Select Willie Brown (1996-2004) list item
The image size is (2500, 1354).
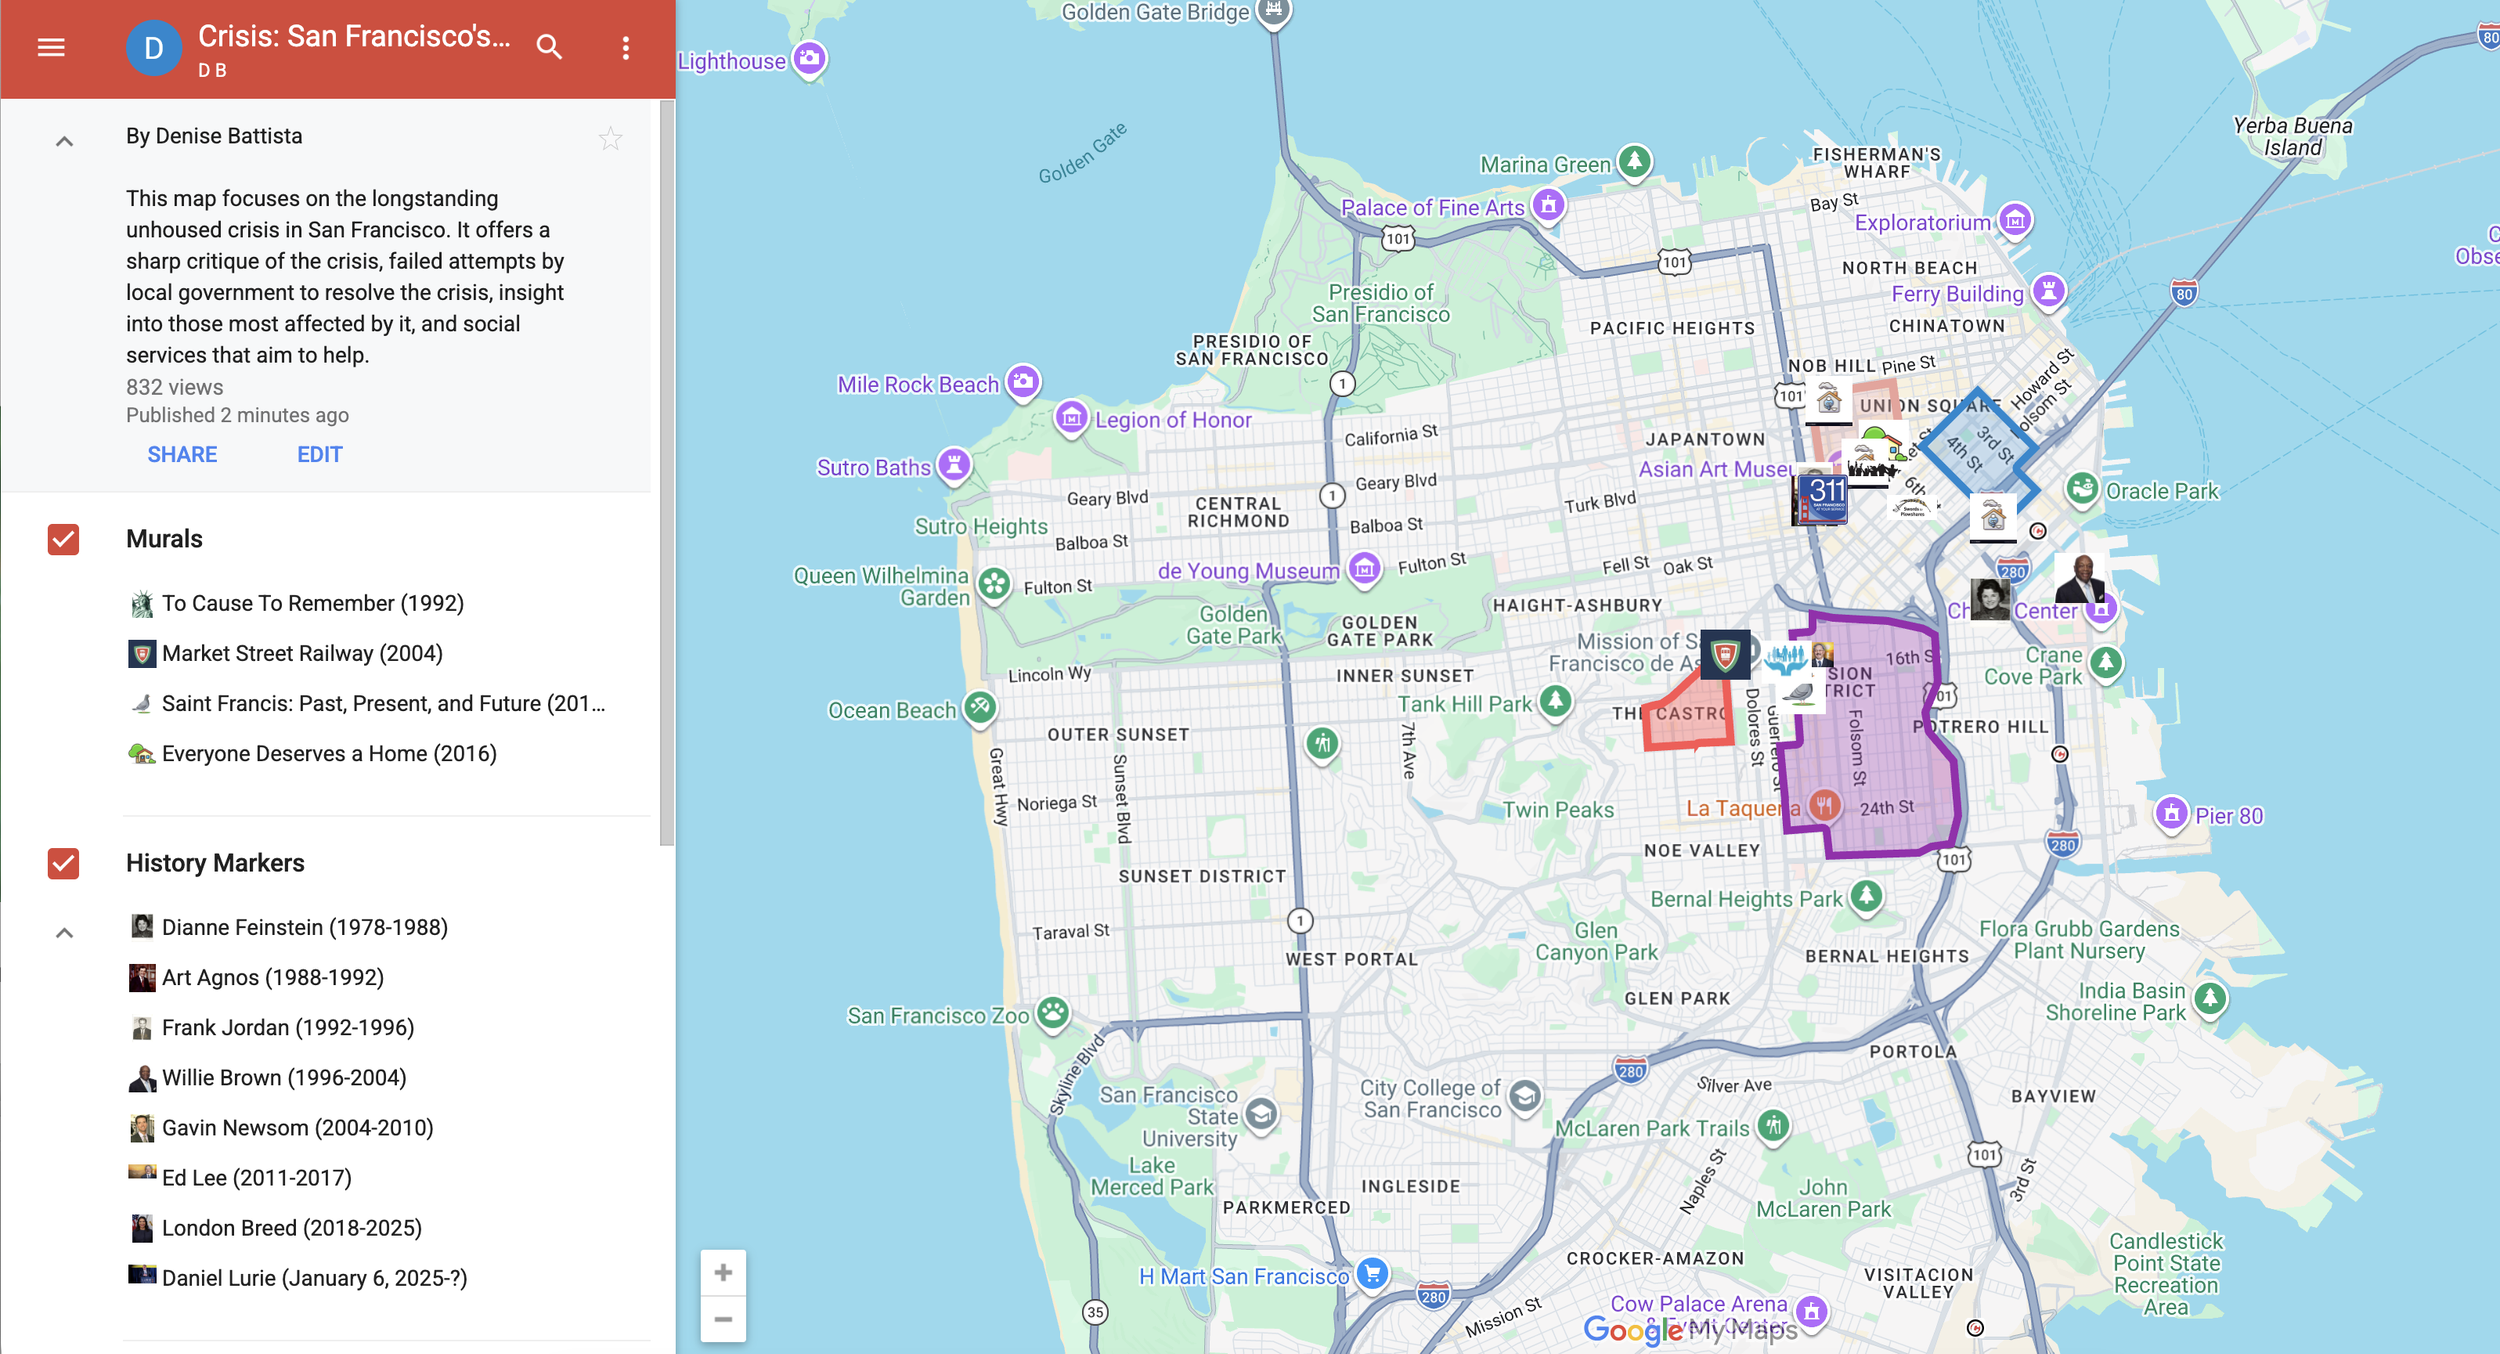point(284,1077)
